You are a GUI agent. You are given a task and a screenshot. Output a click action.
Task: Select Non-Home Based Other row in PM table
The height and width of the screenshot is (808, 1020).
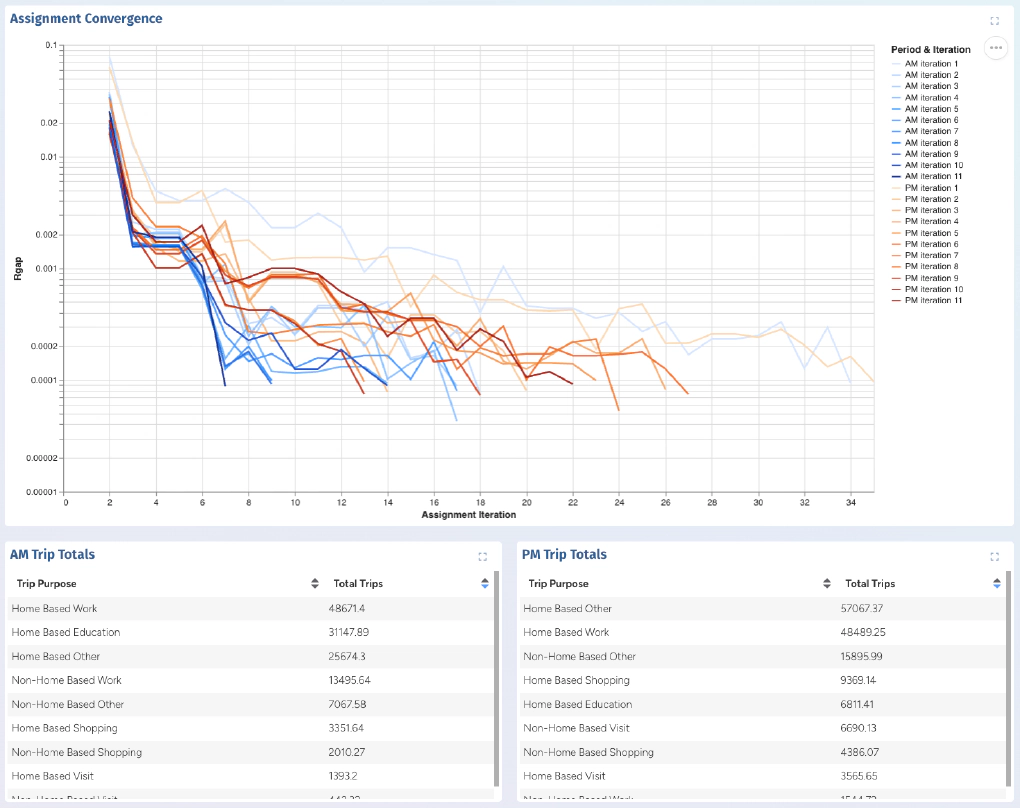pyautogui.click(x=580, y=656)
